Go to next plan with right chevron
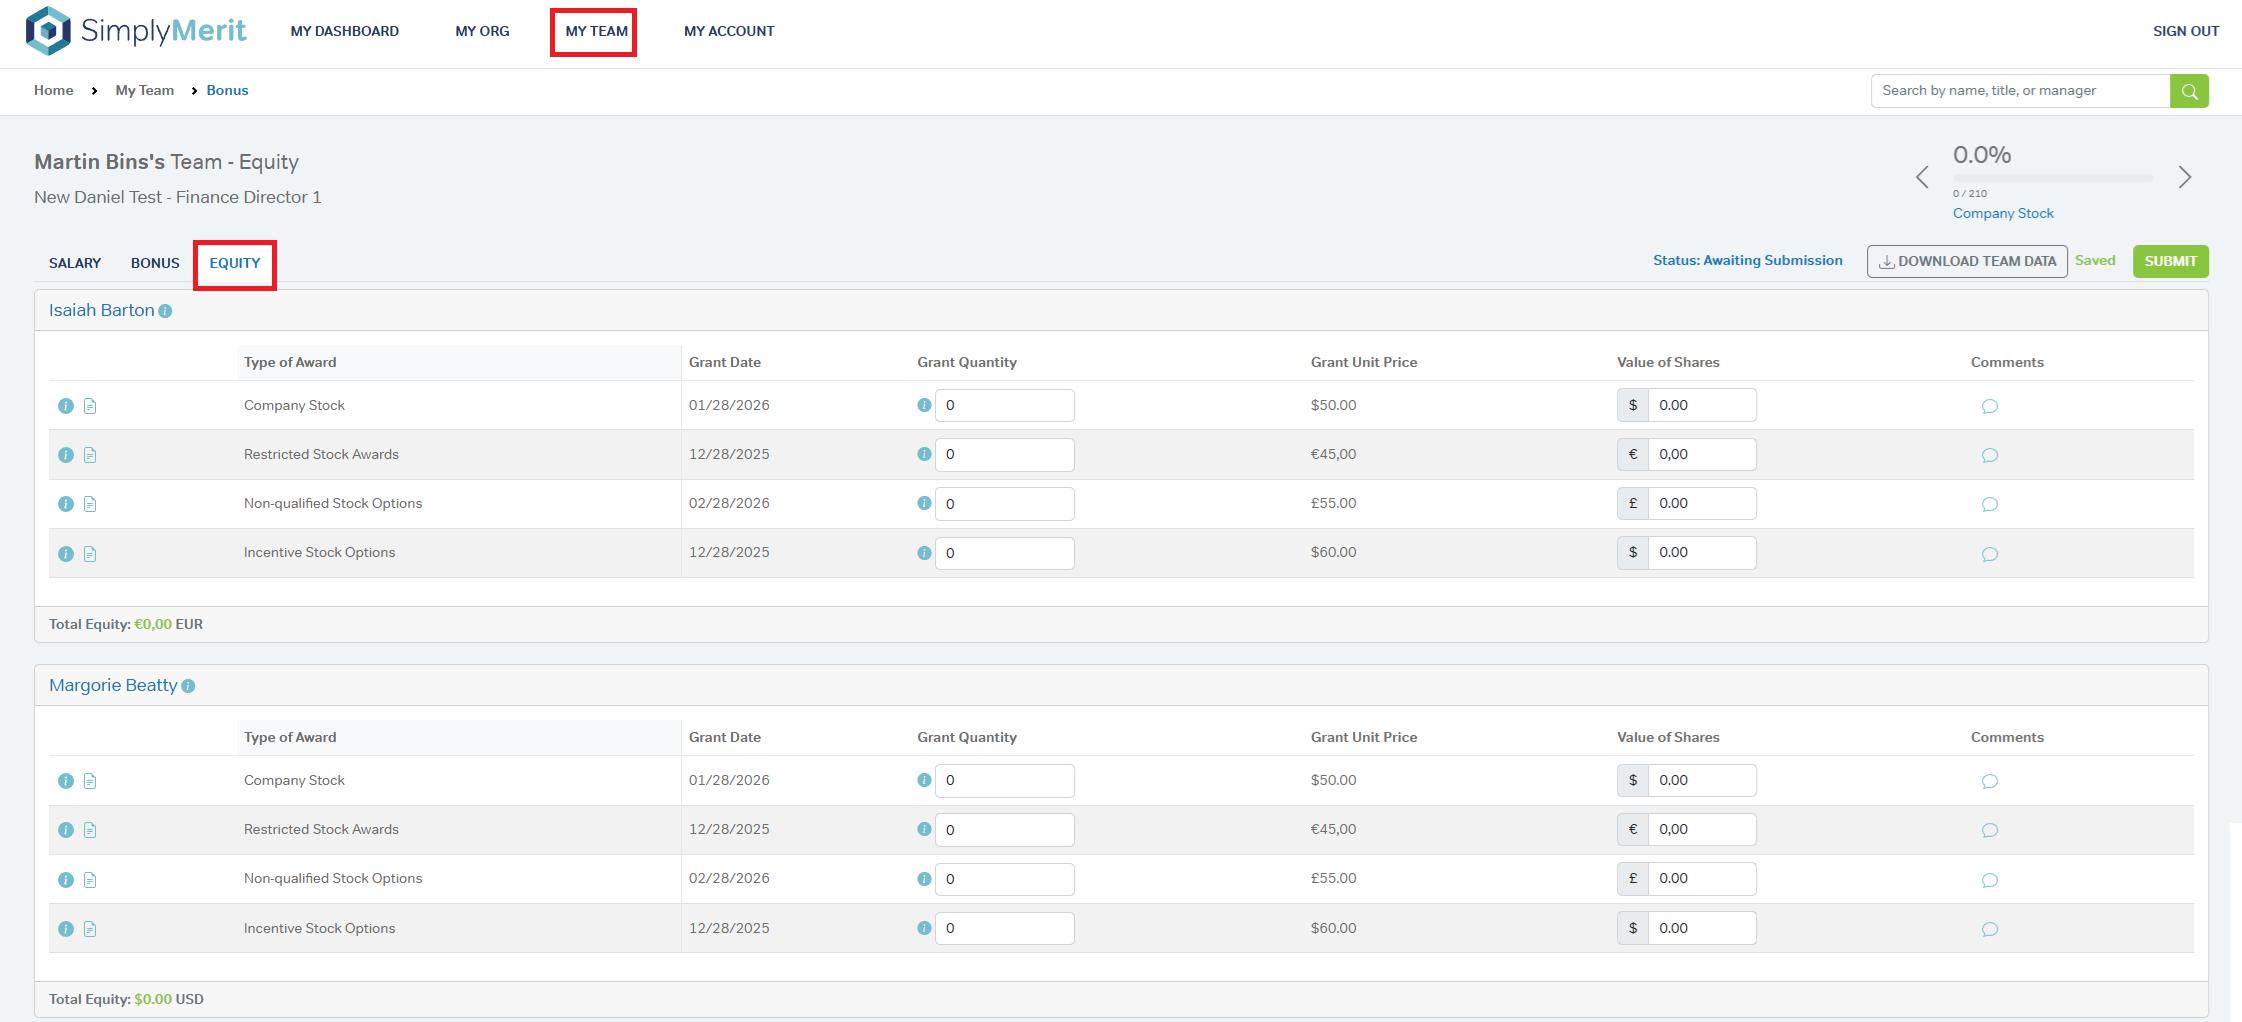2242x1022 pixels. click(2184, 178)
